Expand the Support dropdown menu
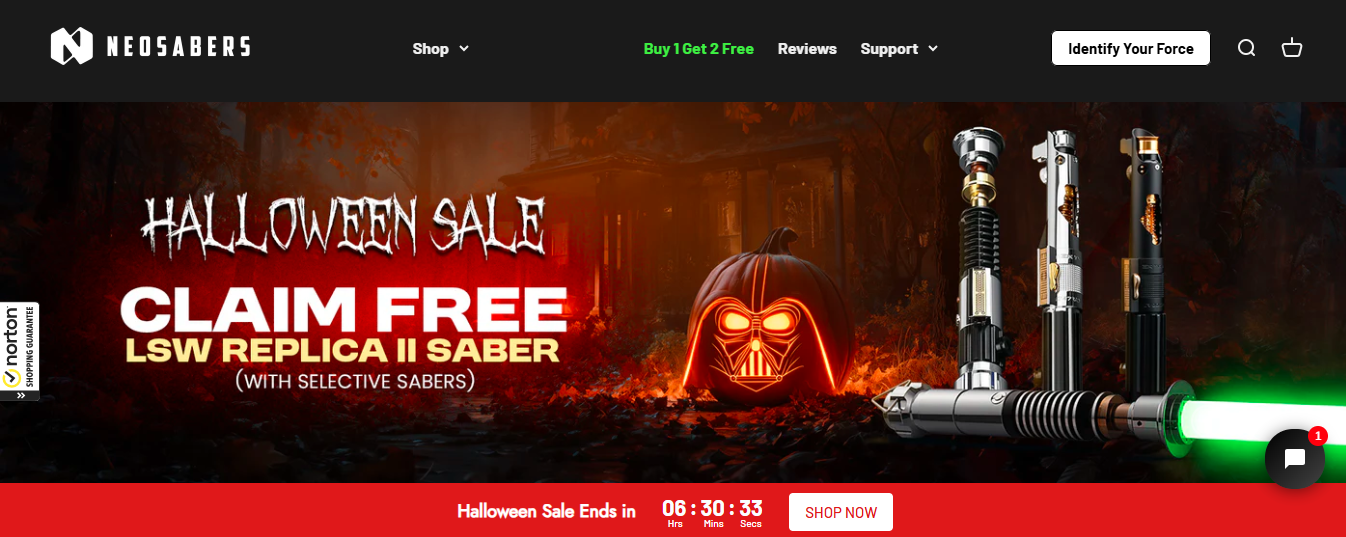This screenshot has height=537, width=1346. coord(899,48)
